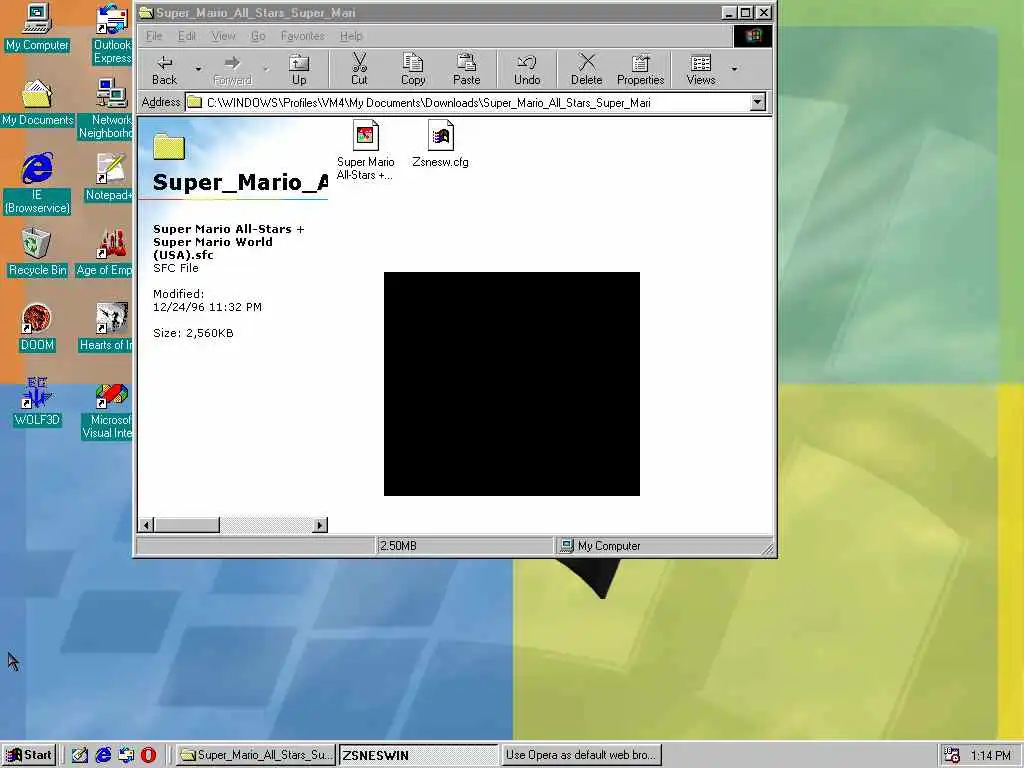The image size is (1024, 768).
Task: Click the Task Scheduler tray icon
Action: (952, 755)
